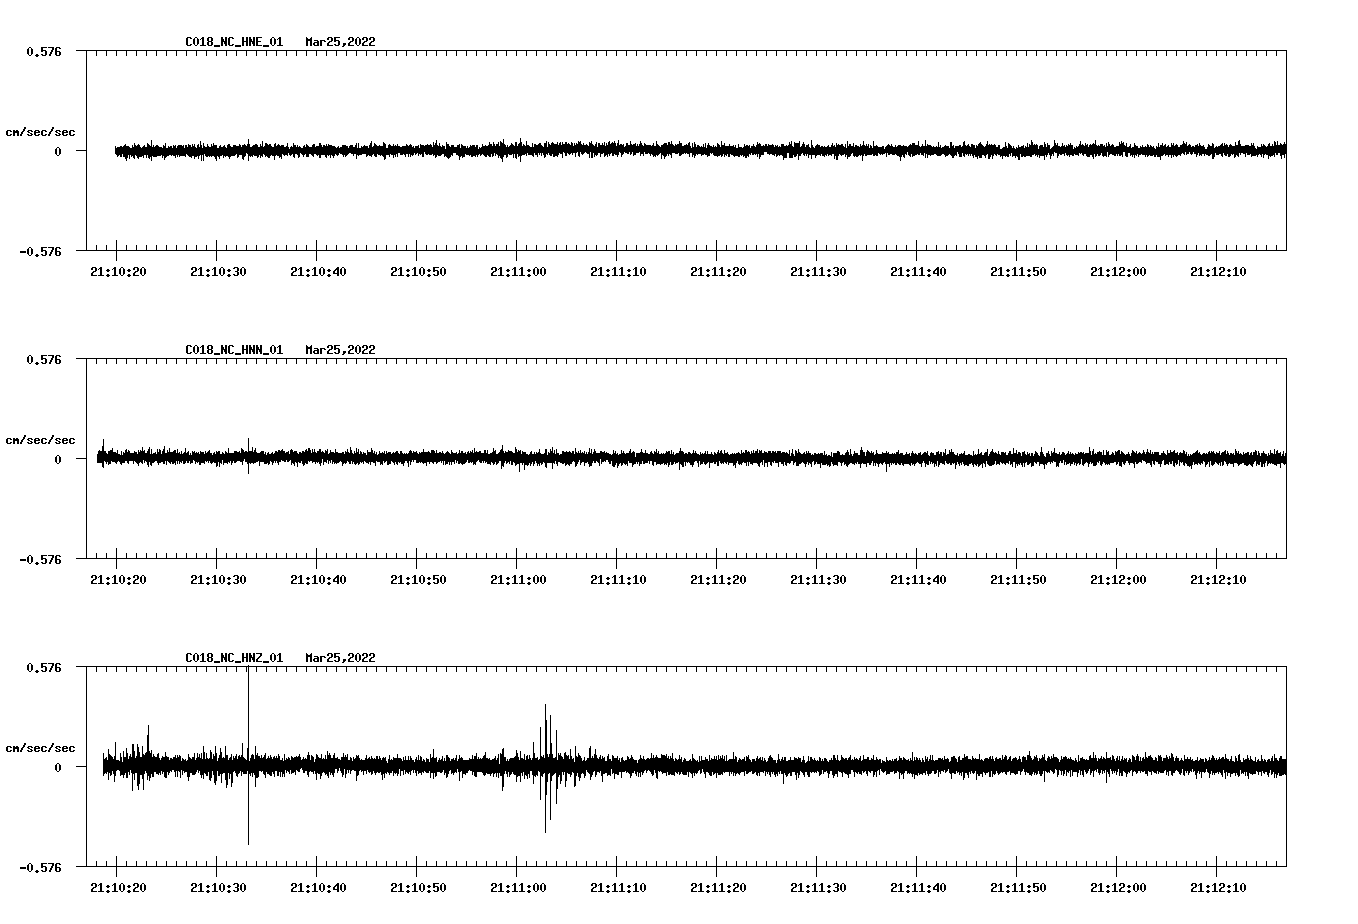The height and width of the screenshot is (924, 1358).
Task: Click the 21:12:10 time label under the HNE plot
Action: 1218,271
